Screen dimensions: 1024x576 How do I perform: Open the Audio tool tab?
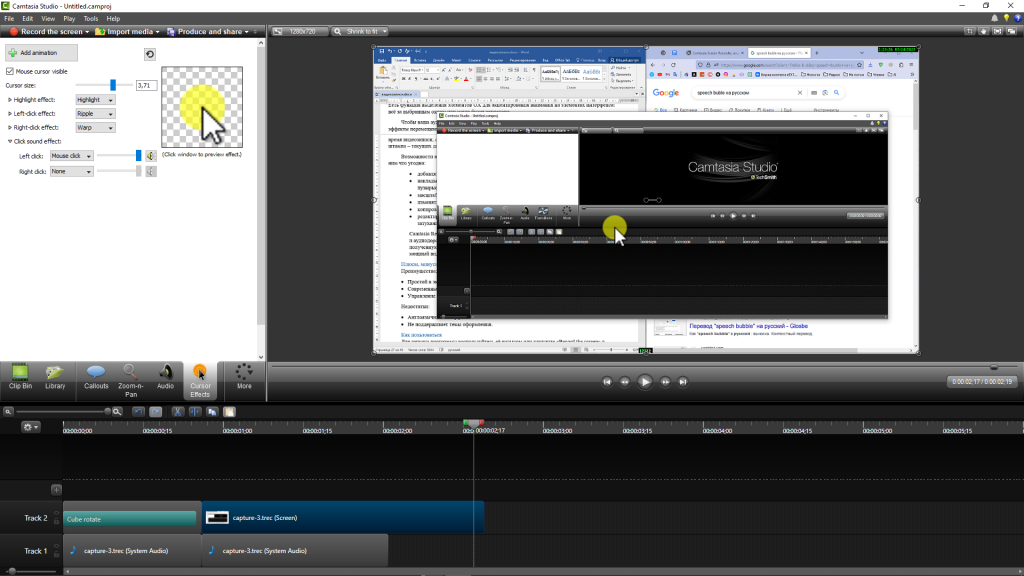165,376
